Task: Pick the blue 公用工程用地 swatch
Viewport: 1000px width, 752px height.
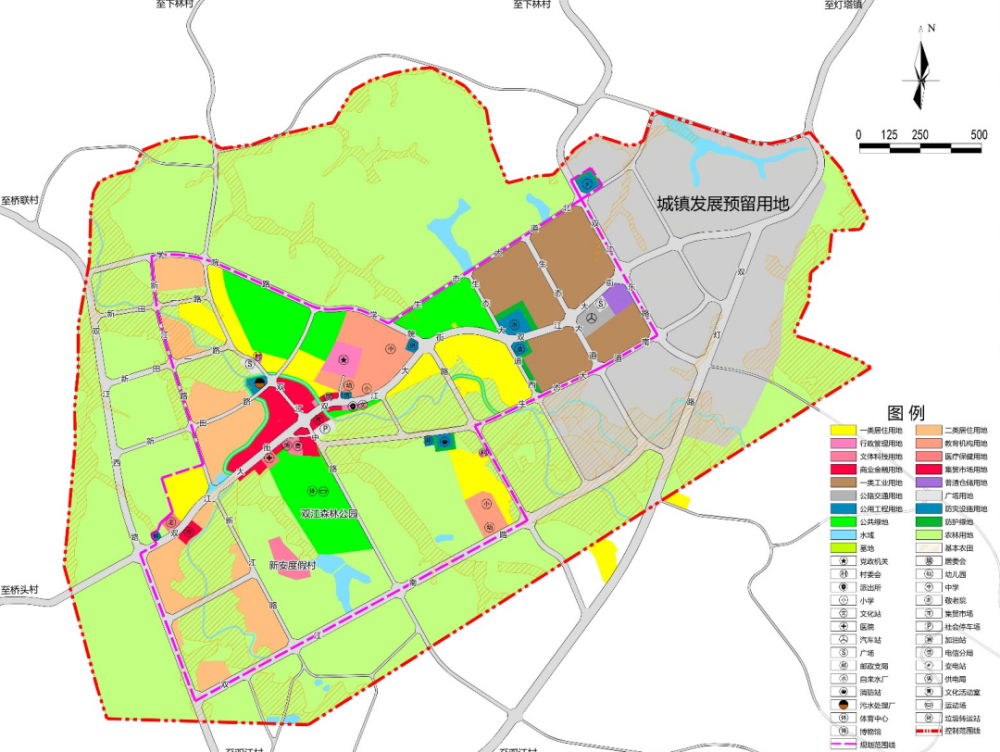Action: coord(843,509)
